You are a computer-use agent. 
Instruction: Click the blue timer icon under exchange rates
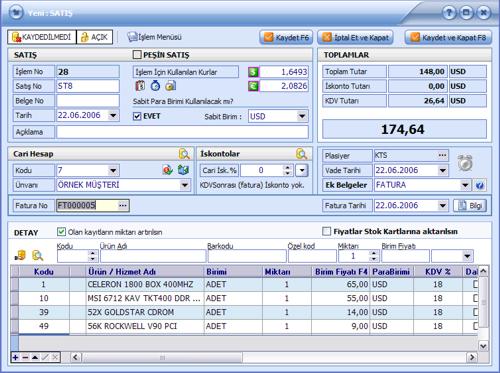(155, 86)
